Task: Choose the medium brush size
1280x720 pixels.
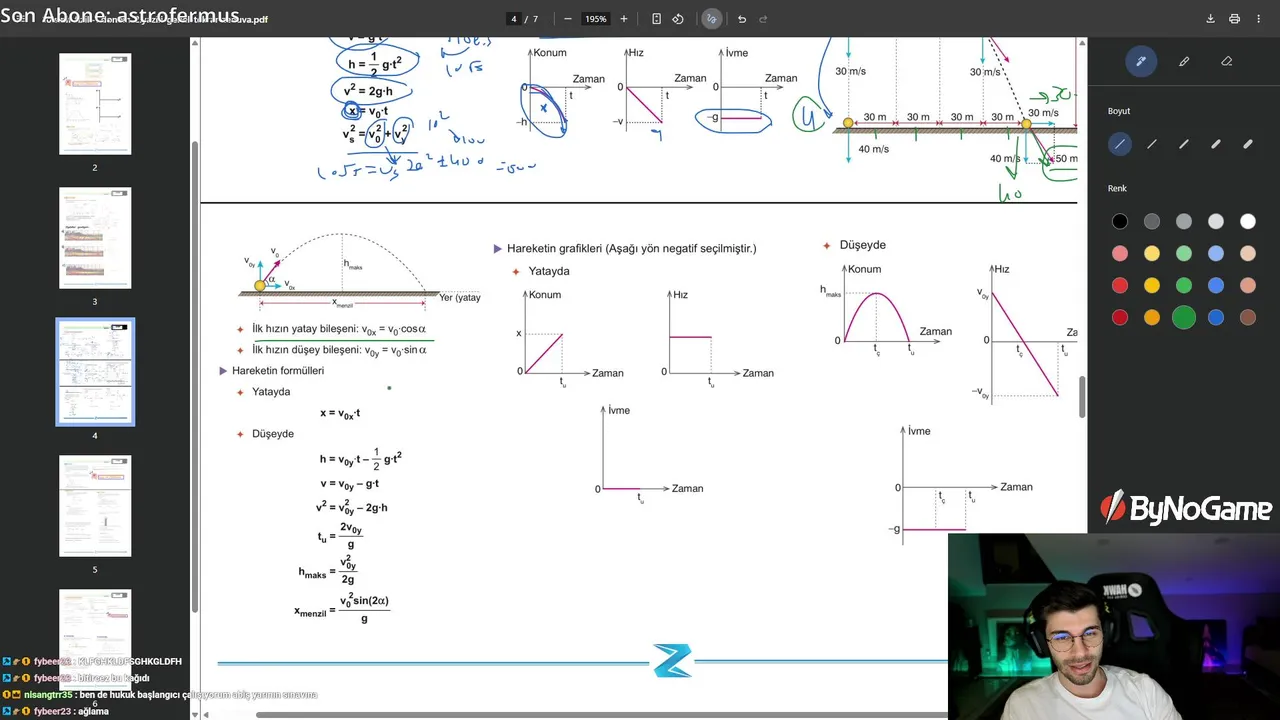Action: point(1184,144)
